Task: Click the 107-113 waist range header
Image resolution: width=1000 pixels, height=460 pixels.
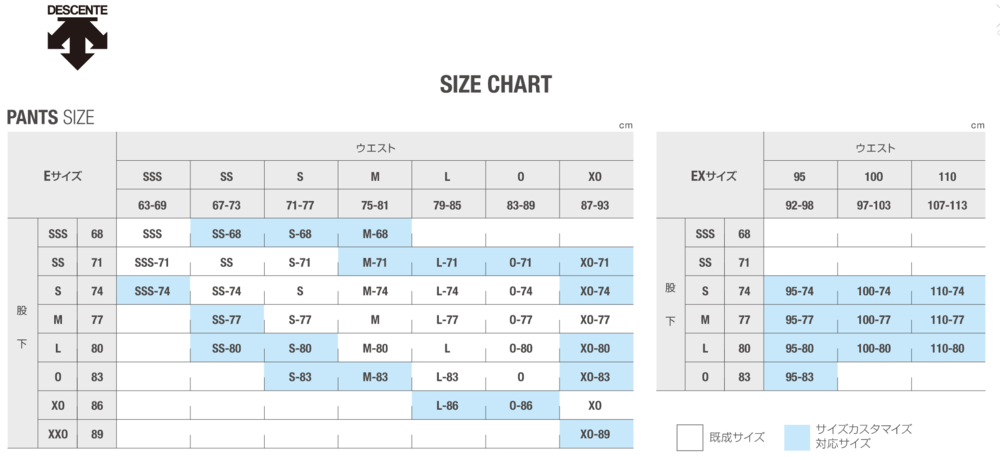Action: click(x=947, y=204)
